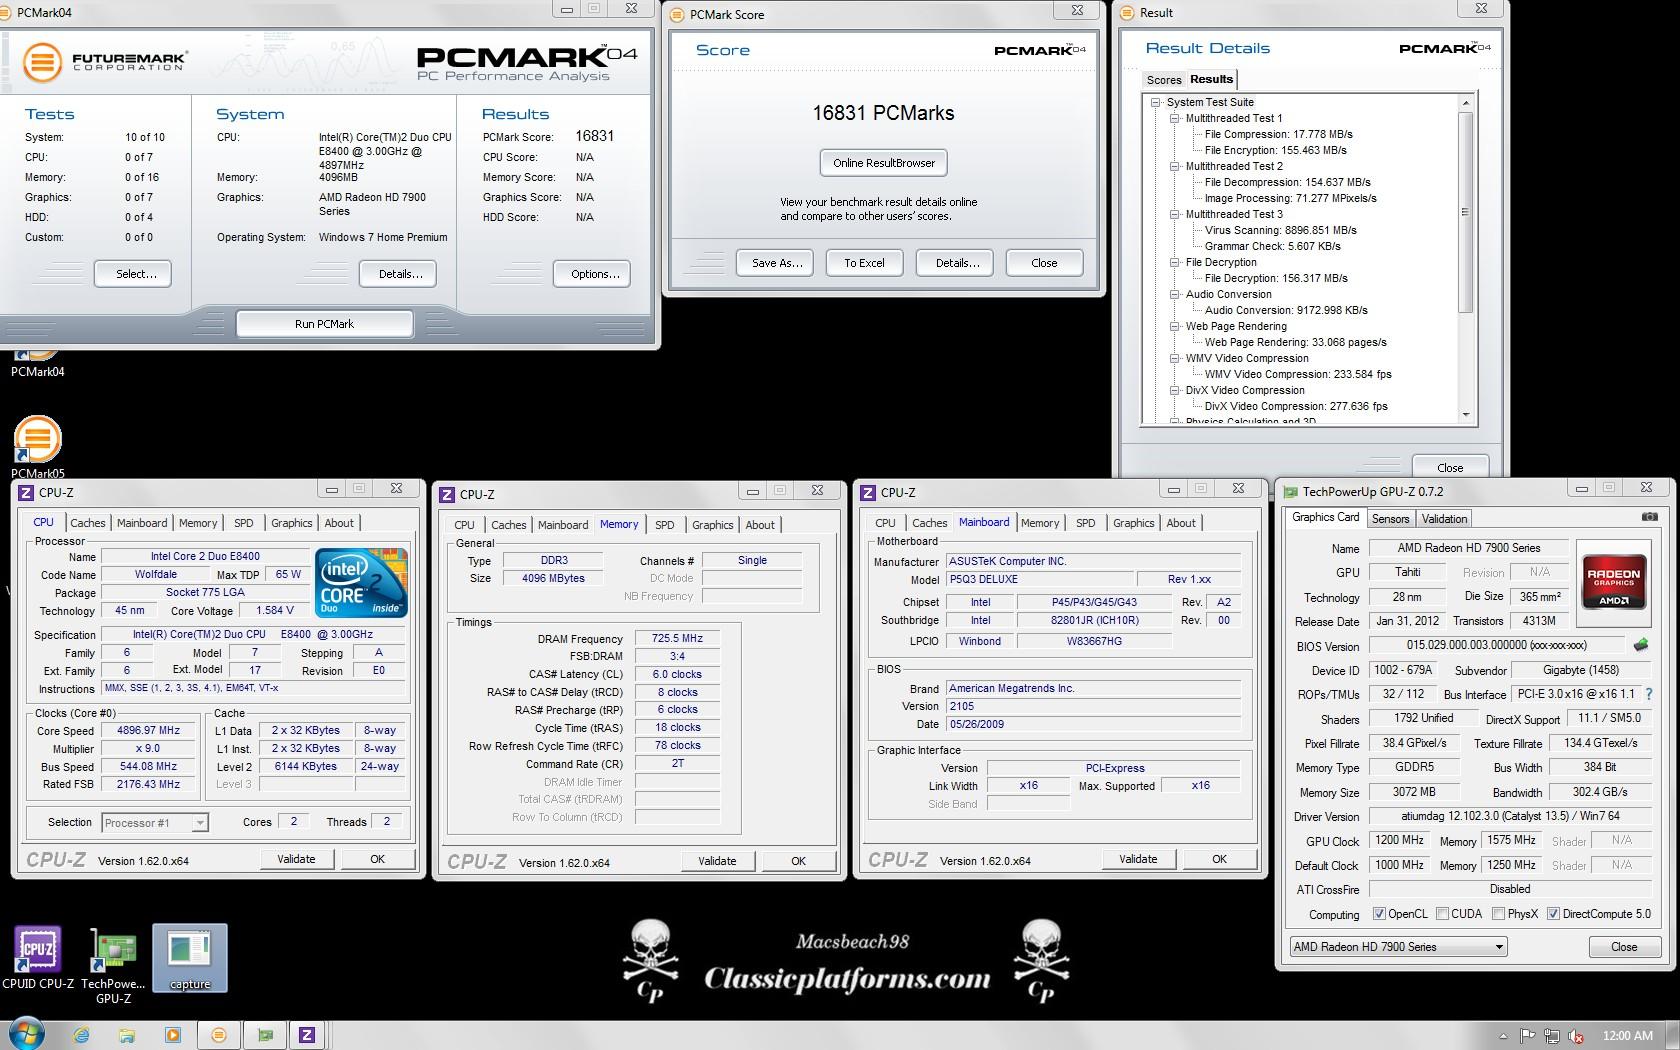1680x1050 pixels.
Task: Toggle the CUDA checkbox in GPU-Z
Action: click(1442, 914)
